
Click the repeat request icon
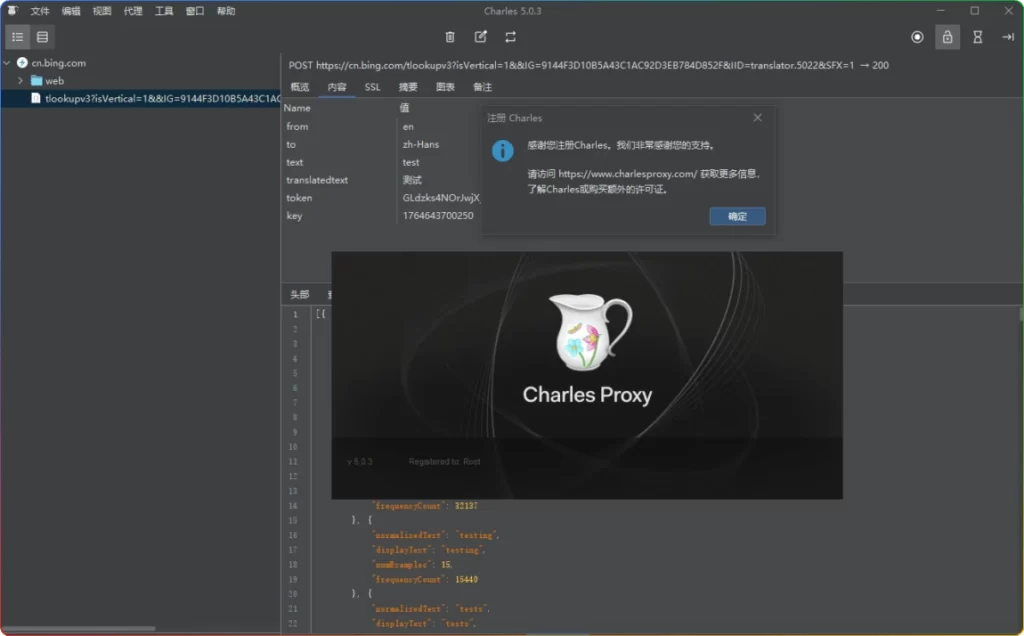click(x=510, y=36)
